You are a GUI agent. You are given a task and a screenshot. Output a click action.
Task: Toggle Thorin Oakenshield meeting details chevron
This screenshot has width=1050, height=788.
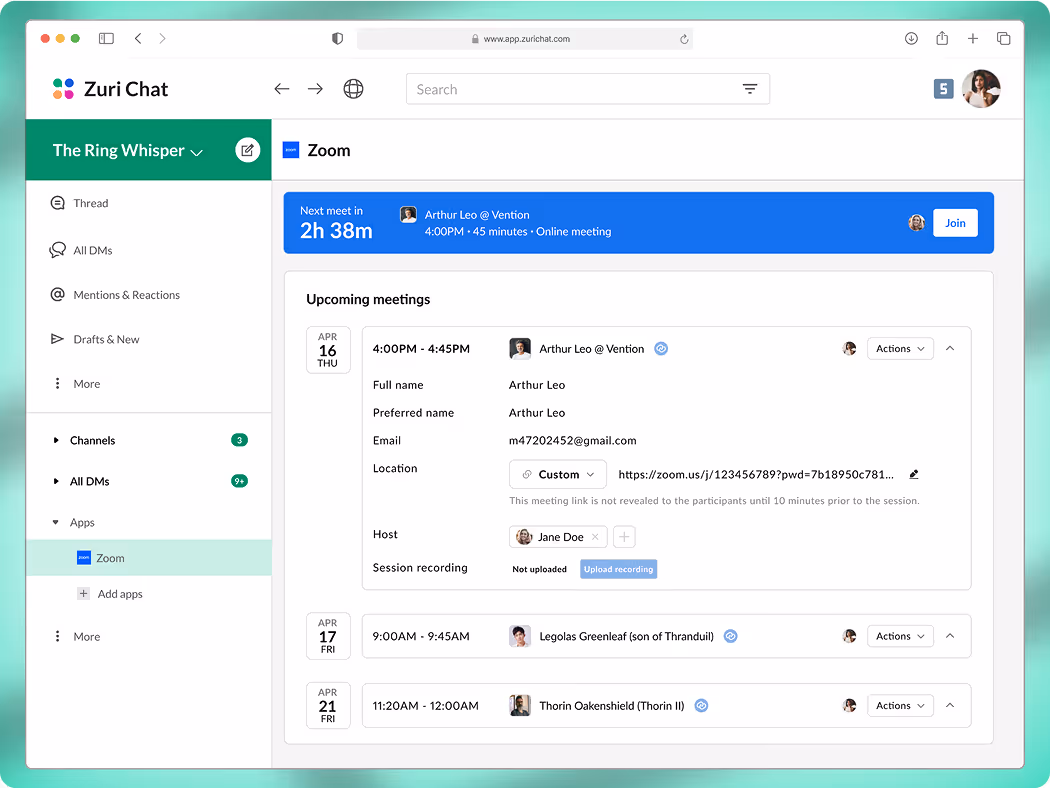click(950, 705)
